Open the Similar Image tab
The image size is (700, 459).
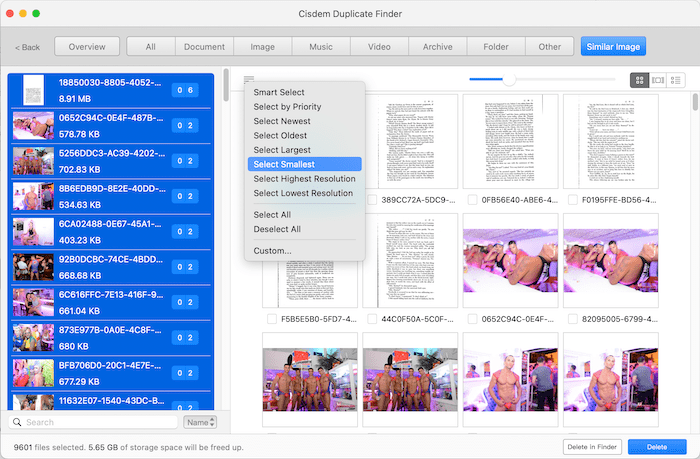pyautogui.click(x=613, y=46)
